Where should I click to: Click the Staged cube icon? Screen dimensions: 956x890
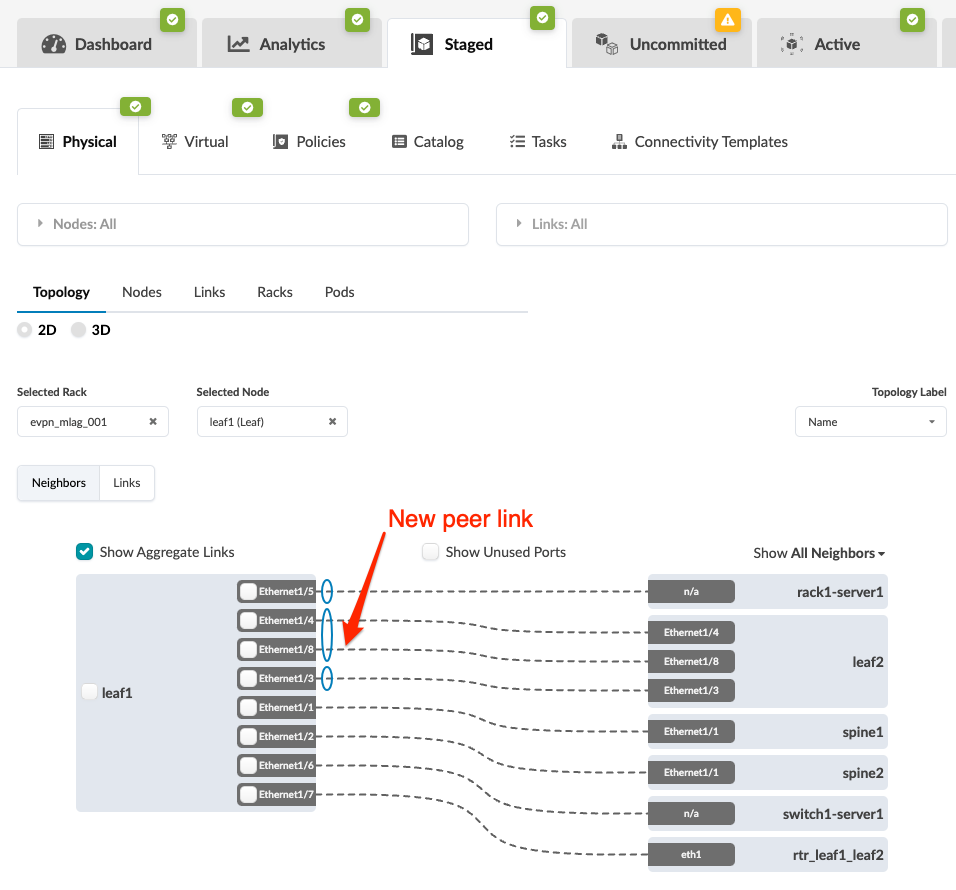422,44
